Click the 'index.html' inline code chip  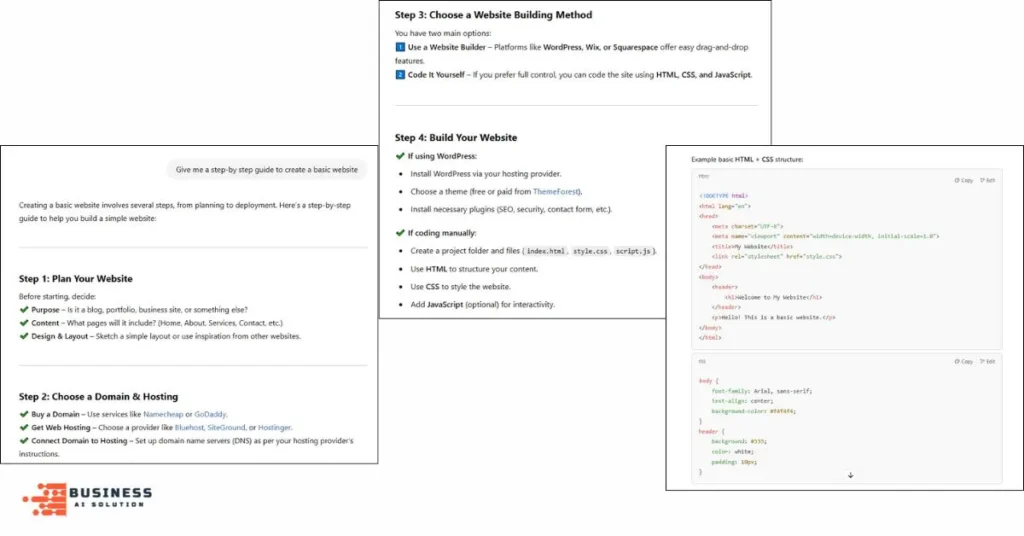[x=546, y=251]
